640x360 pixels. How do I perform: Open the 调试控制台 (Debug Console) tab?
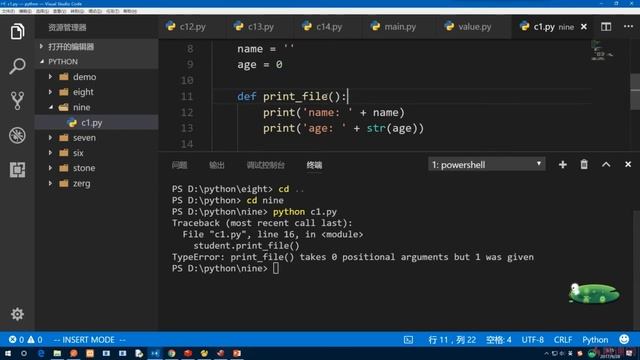(x=266, y=165)
